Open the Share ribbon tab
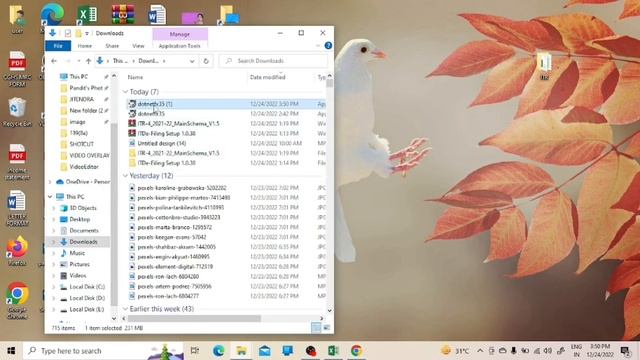This screenshot has height=360, width=640. coord(112,46)
